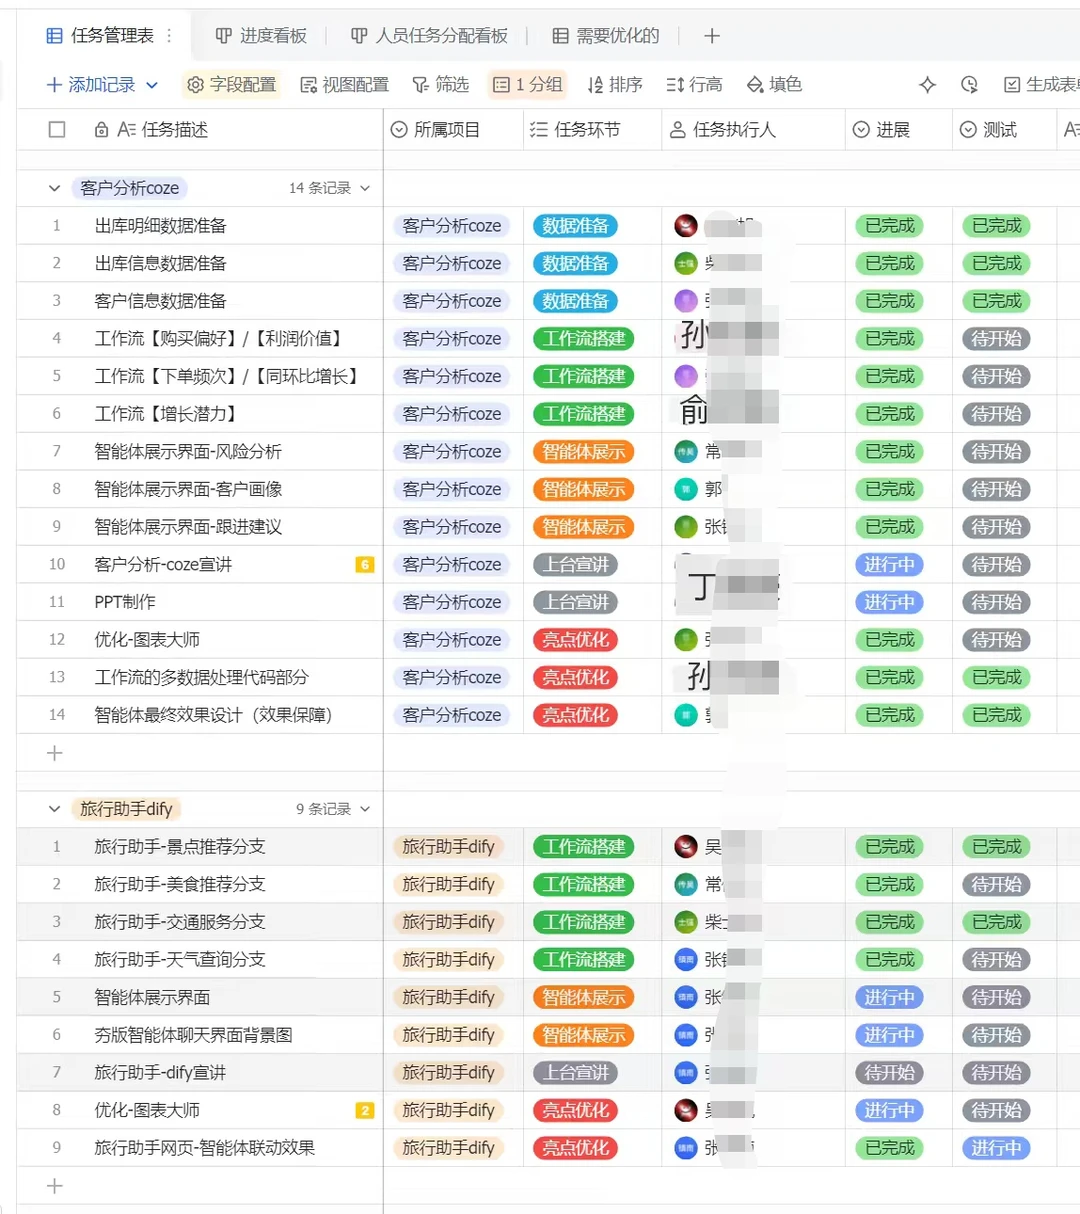
Task: Click the 添加记录 button
Action: click(91, 85)
